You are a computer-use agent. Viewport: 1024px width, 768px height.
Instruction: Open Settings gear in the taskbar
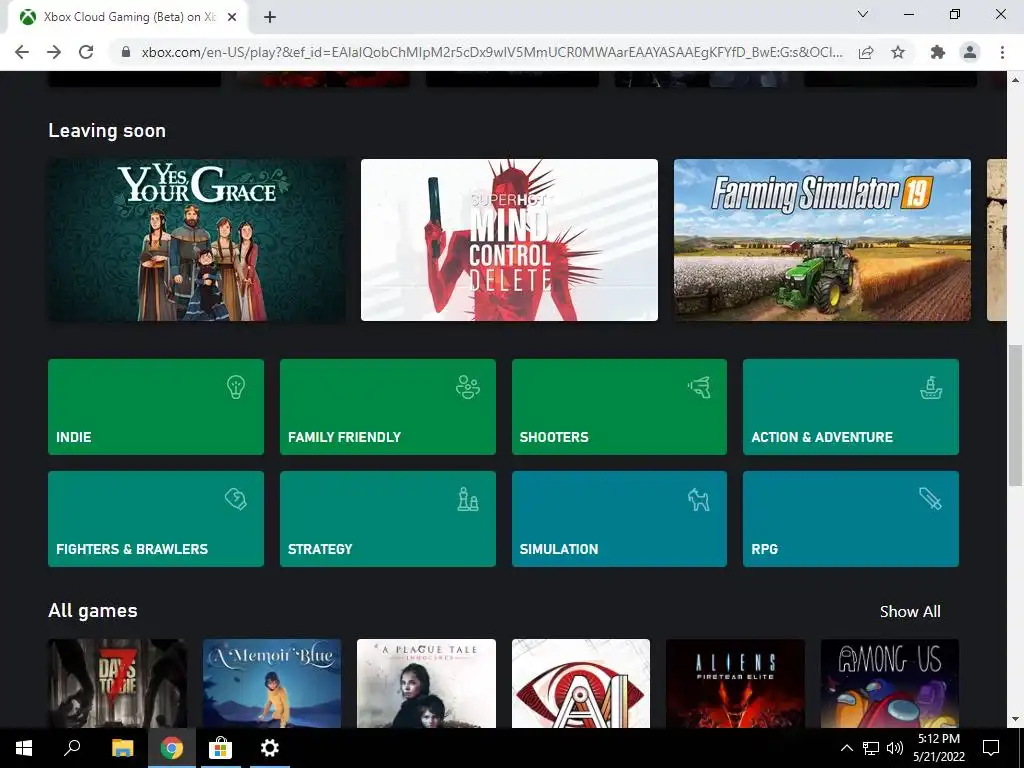coord(270,748)
